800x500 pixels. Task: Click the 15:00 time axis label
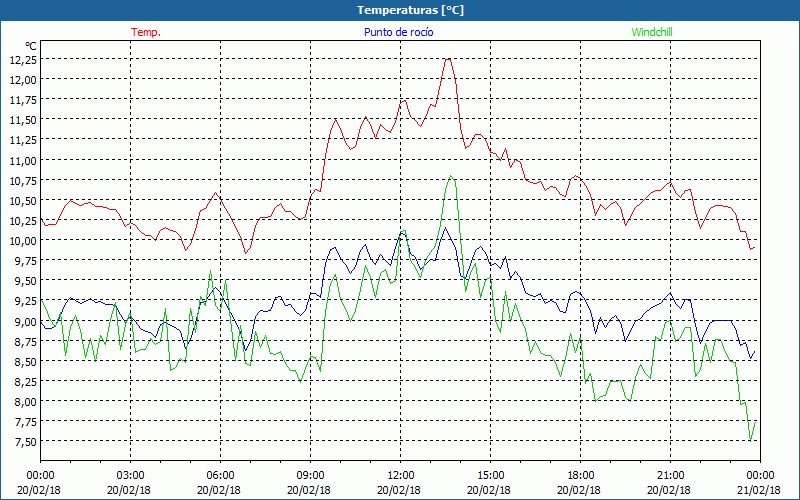(x=490, y=476)
